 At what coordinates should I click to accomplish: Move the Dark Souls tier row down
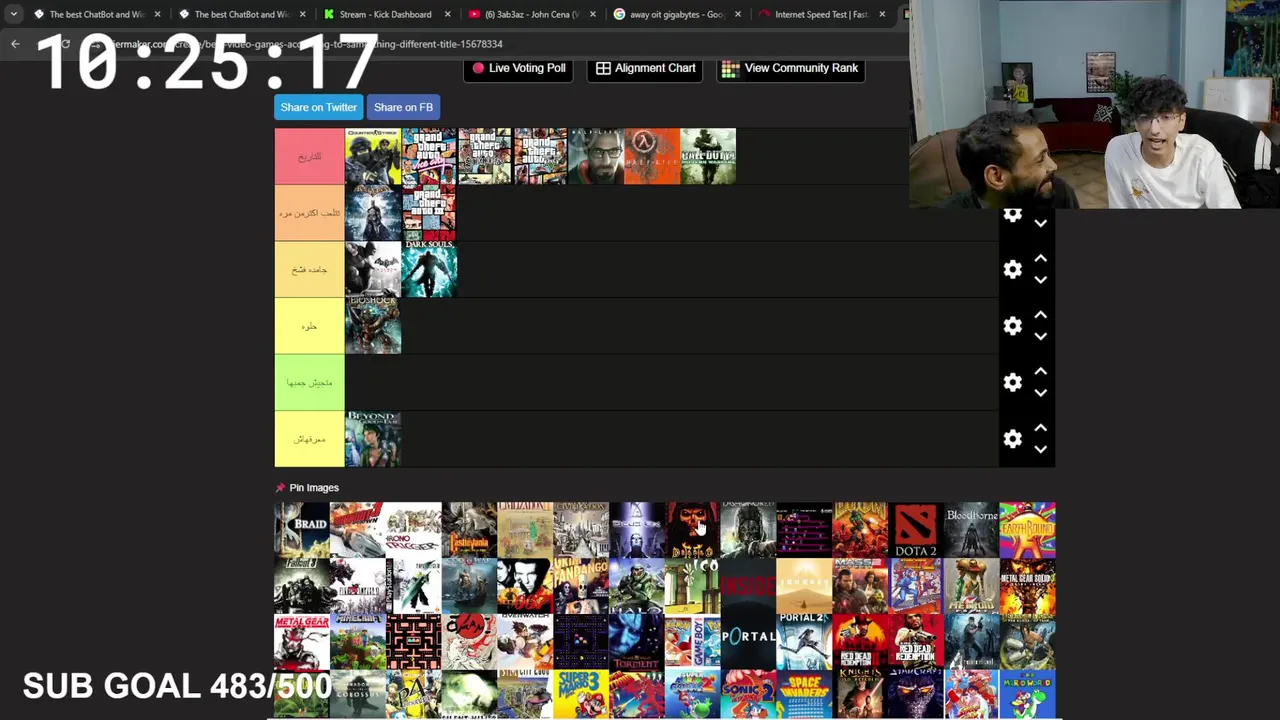tap(1040, 280)
